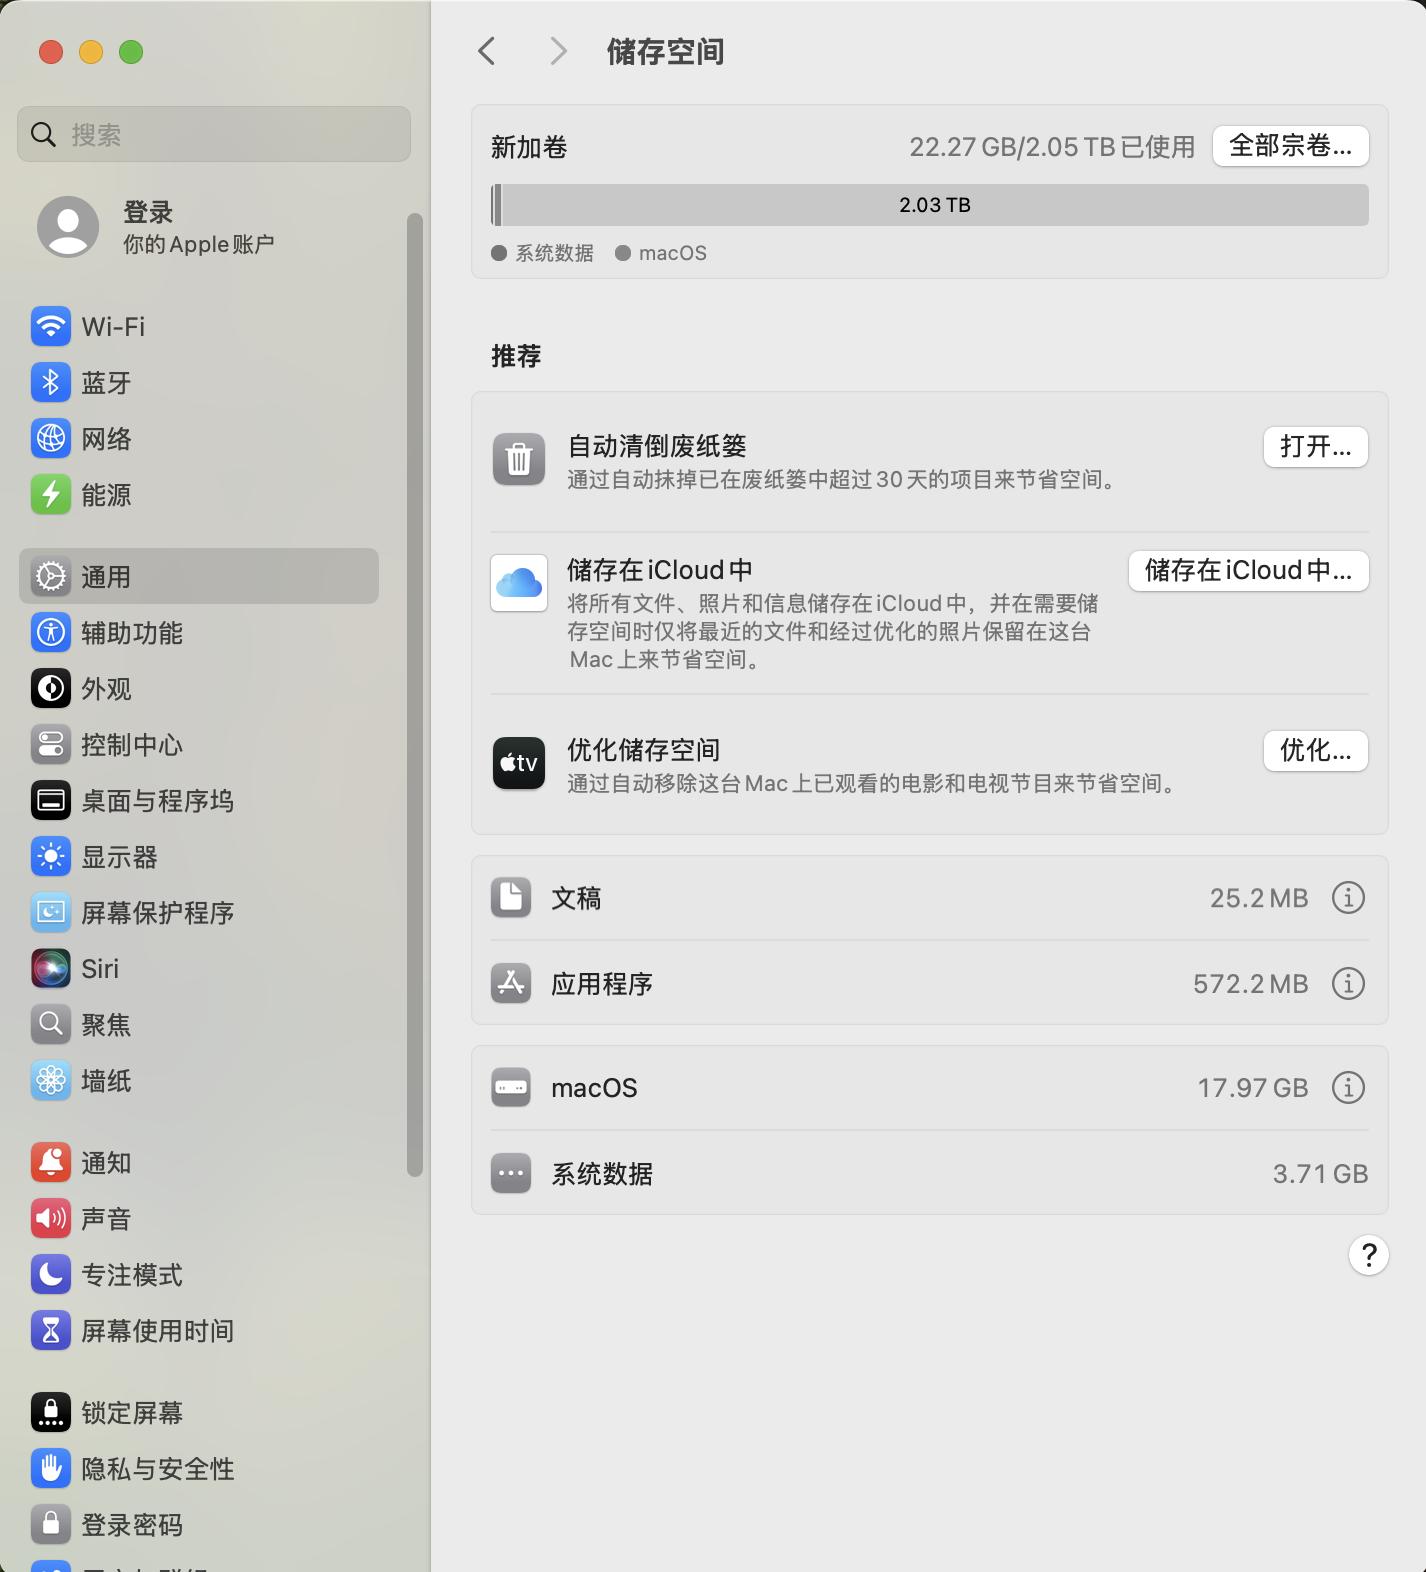This screenshot has width=1426, height=1572.
Task: Click 优化 button for Apple TV storage
Action: pyautogui.click(x=1315, y=751)
